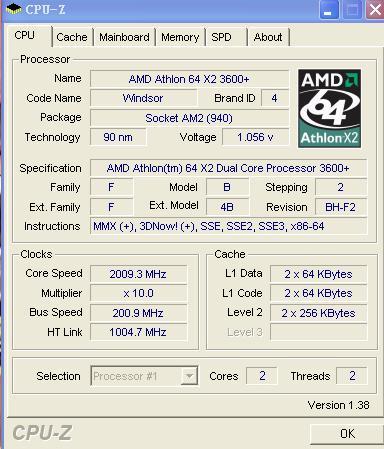Click the Processor #1 combo box

tap(144, 376)
